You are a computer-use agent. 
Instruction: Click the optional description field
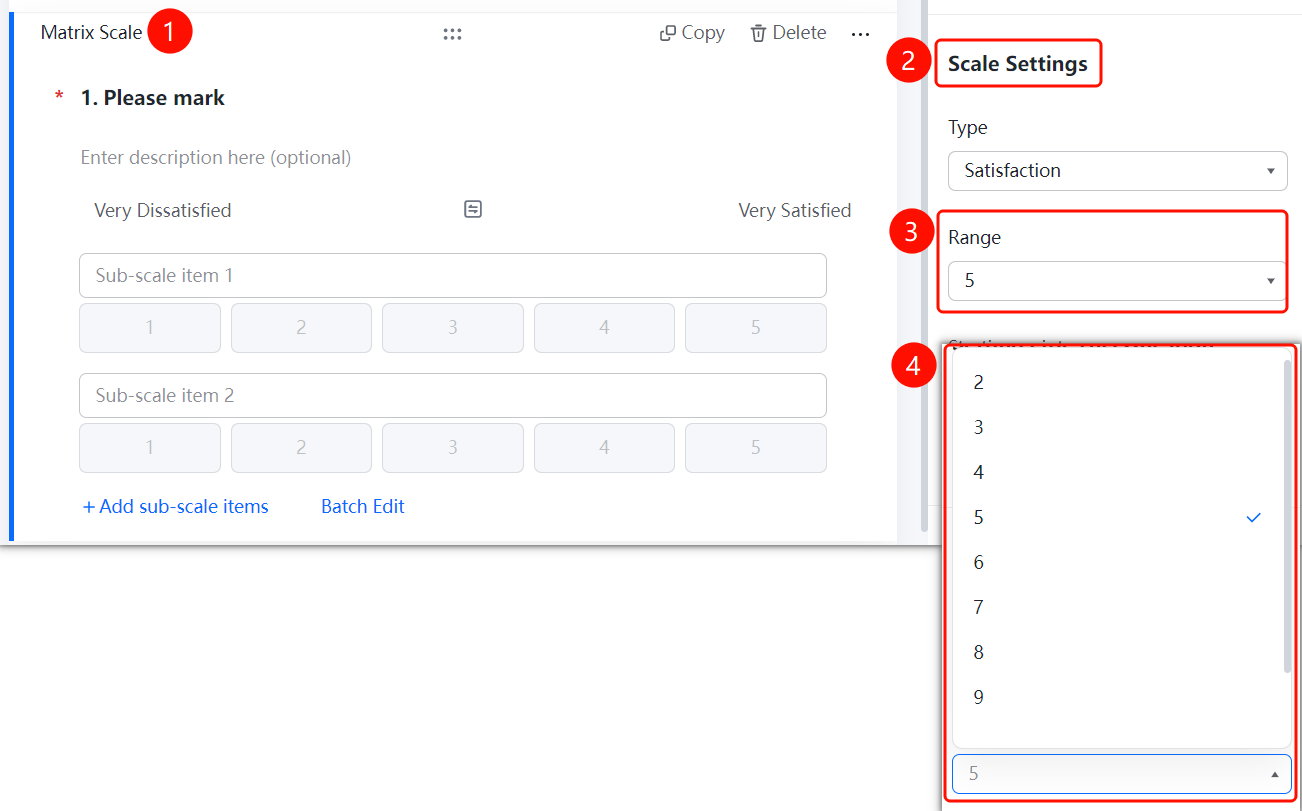click(216, 157)
